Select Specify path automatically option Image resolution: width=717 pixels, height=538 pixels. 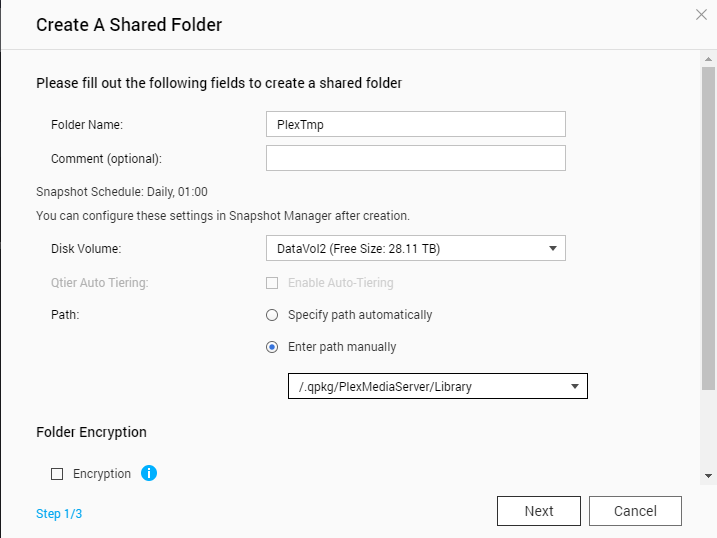[272, 315]
